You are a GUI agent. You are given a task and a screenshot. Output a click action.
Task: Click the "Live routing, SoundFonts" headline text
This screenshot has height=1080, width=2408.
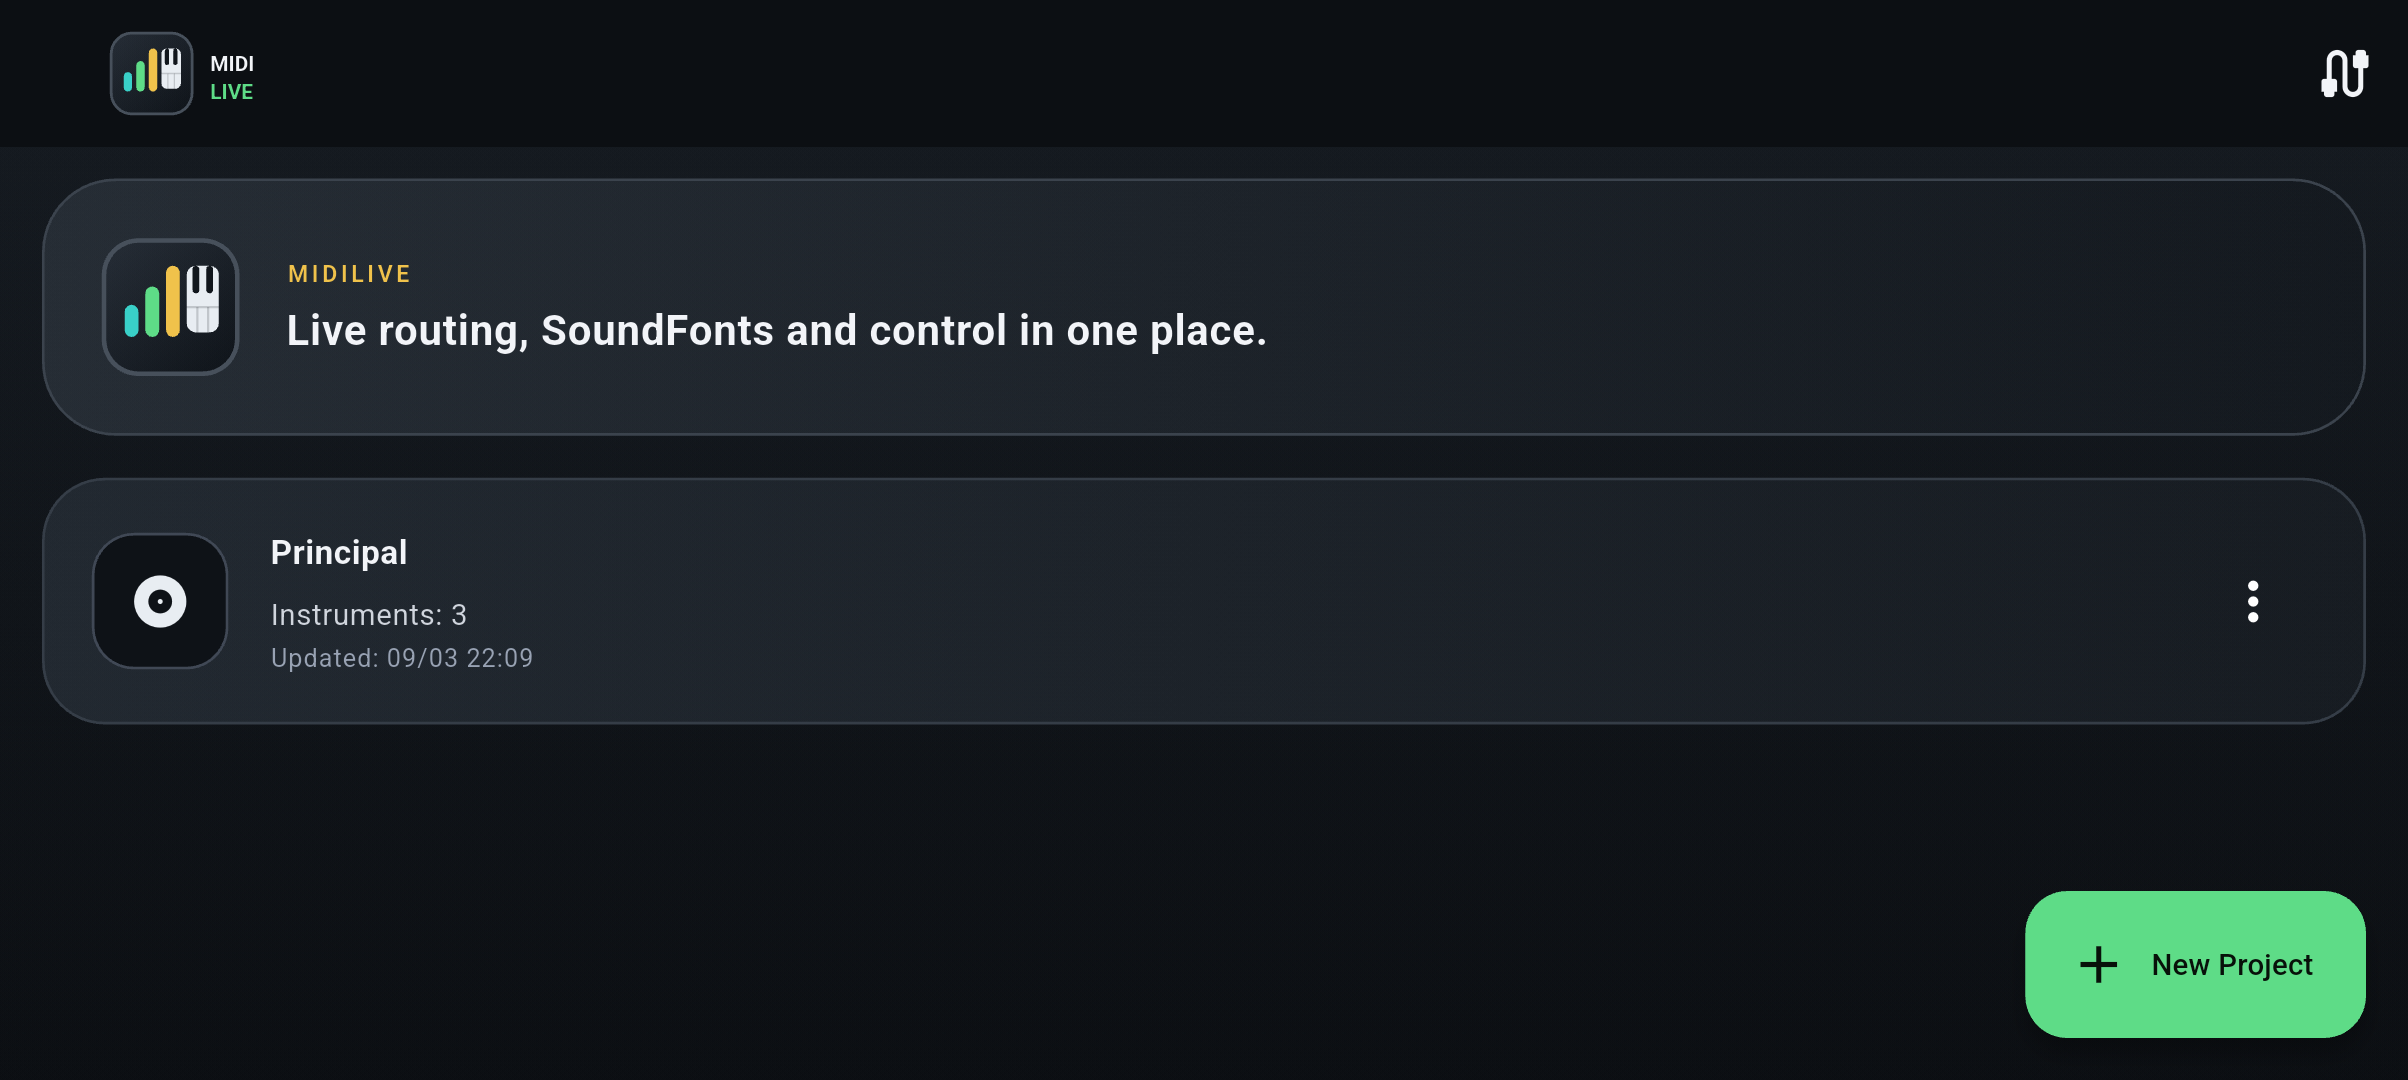coord(776,331)
